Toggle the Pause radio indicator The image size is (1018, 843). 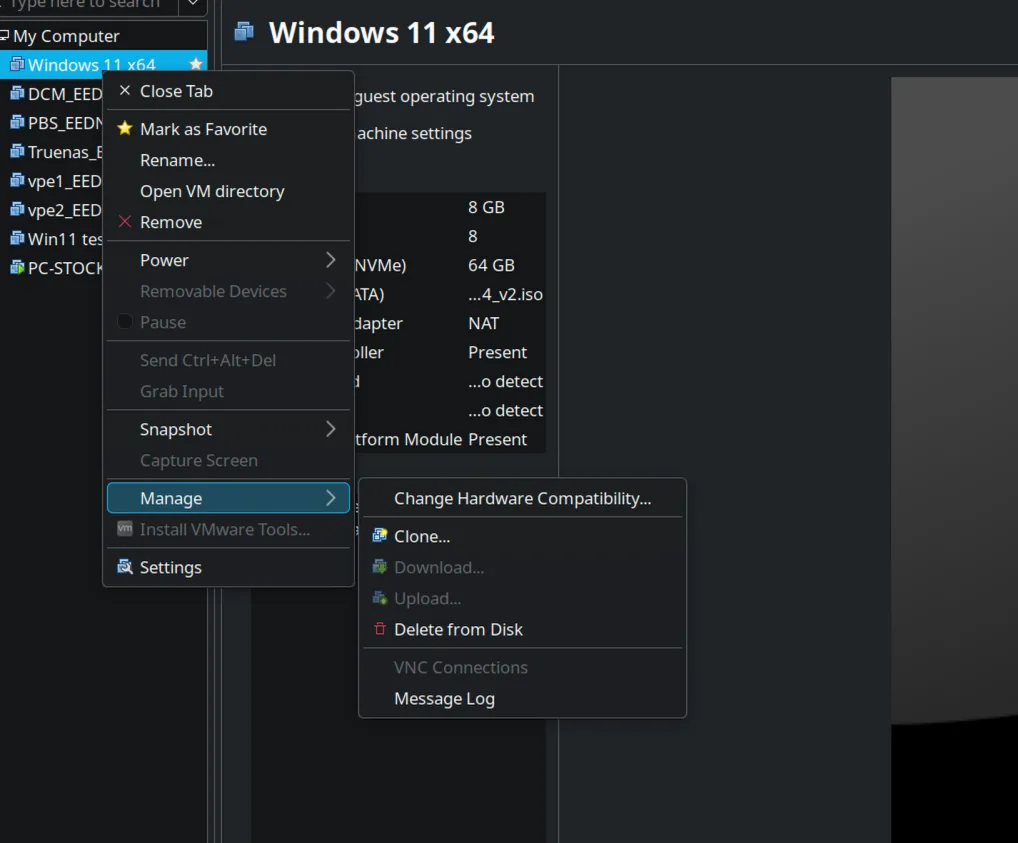(125, 321)
